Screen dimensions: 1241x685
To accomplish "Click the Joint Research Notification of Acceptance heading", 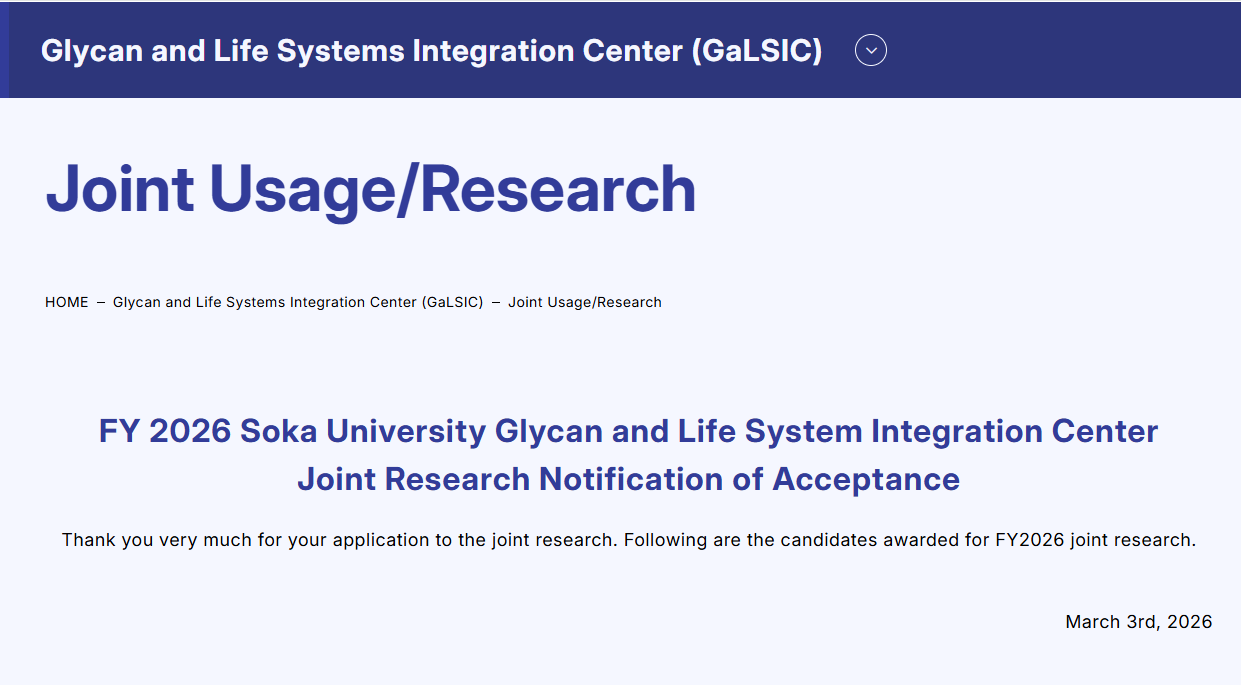I will (628, 479).
